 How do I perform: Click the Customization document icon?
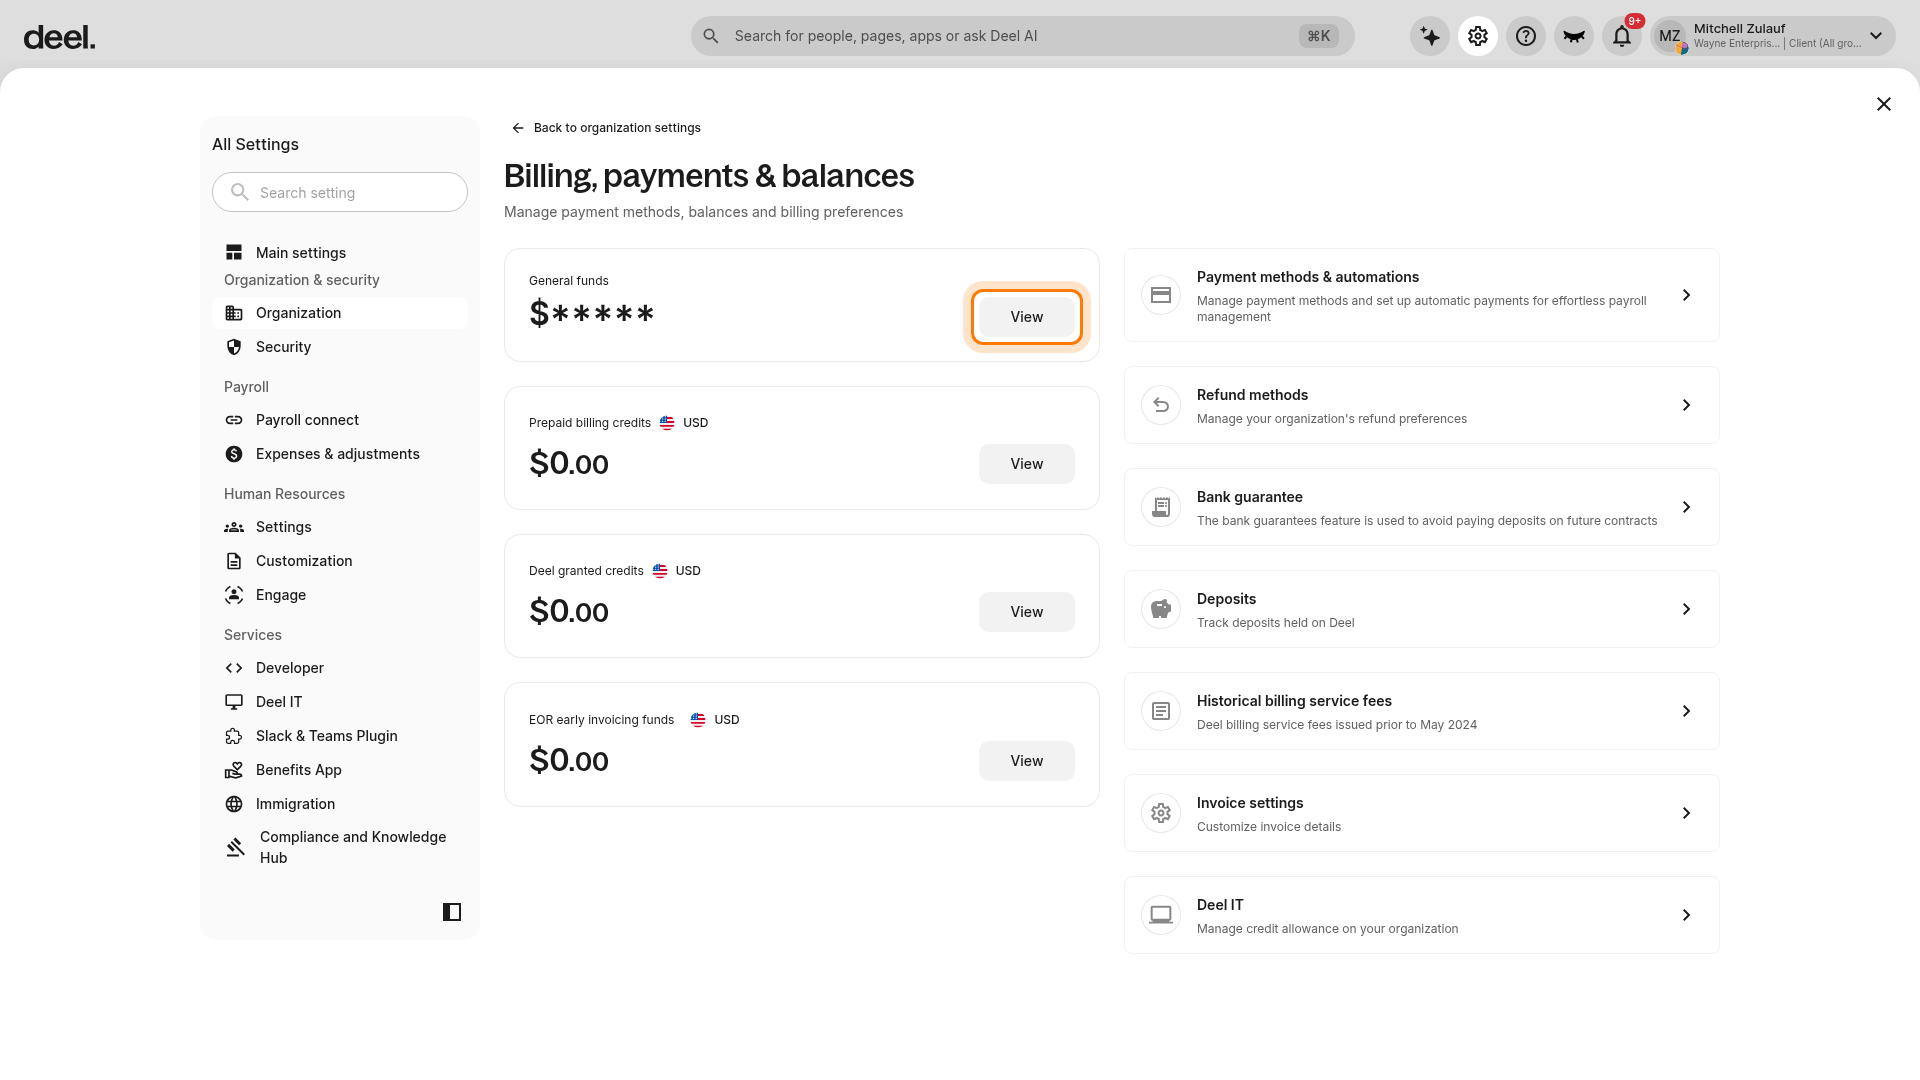coord(234,561)
